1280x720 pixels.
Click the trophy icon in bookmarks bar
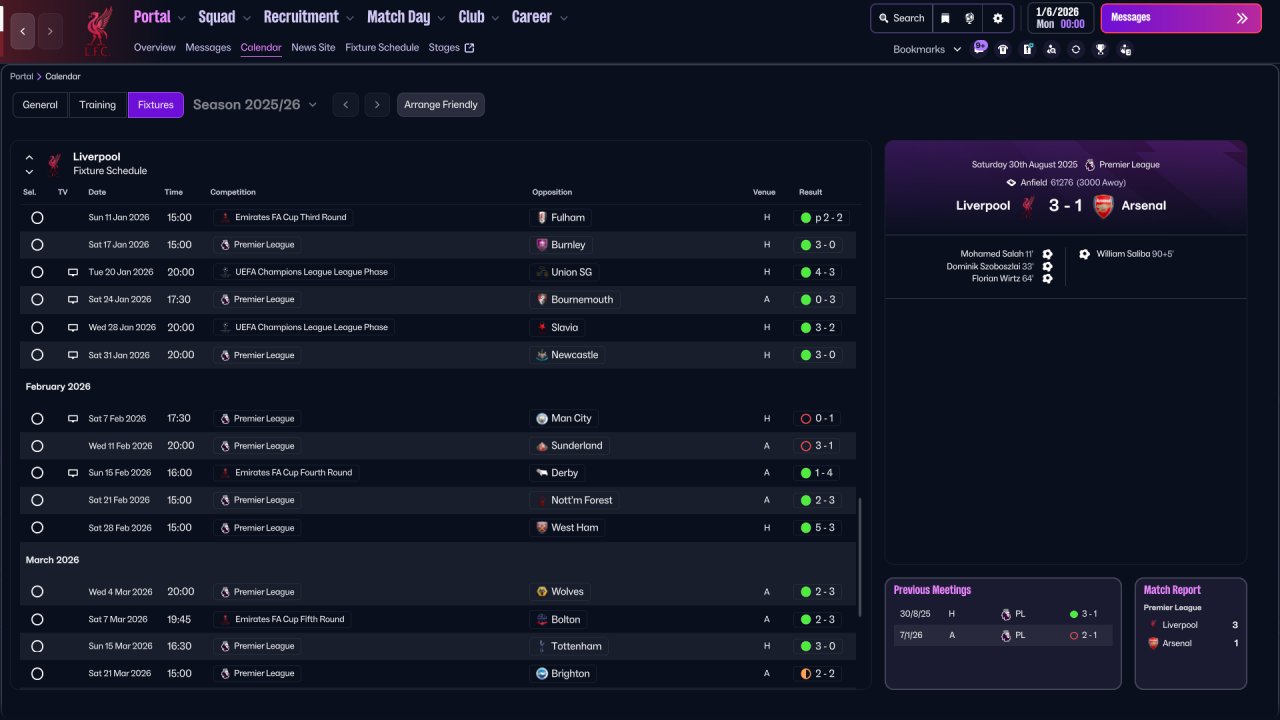(1100, 49)
